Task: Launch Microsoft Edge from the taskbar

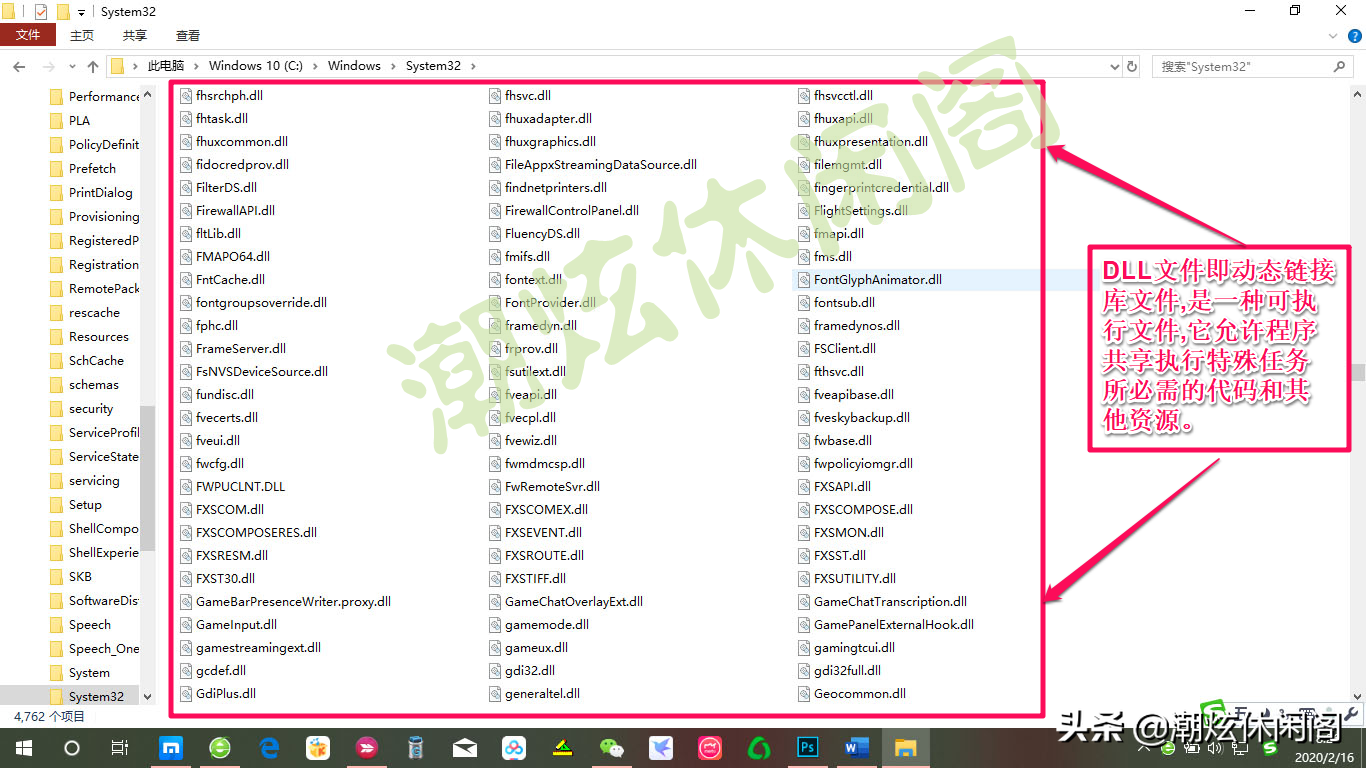Action: point(269,747)
